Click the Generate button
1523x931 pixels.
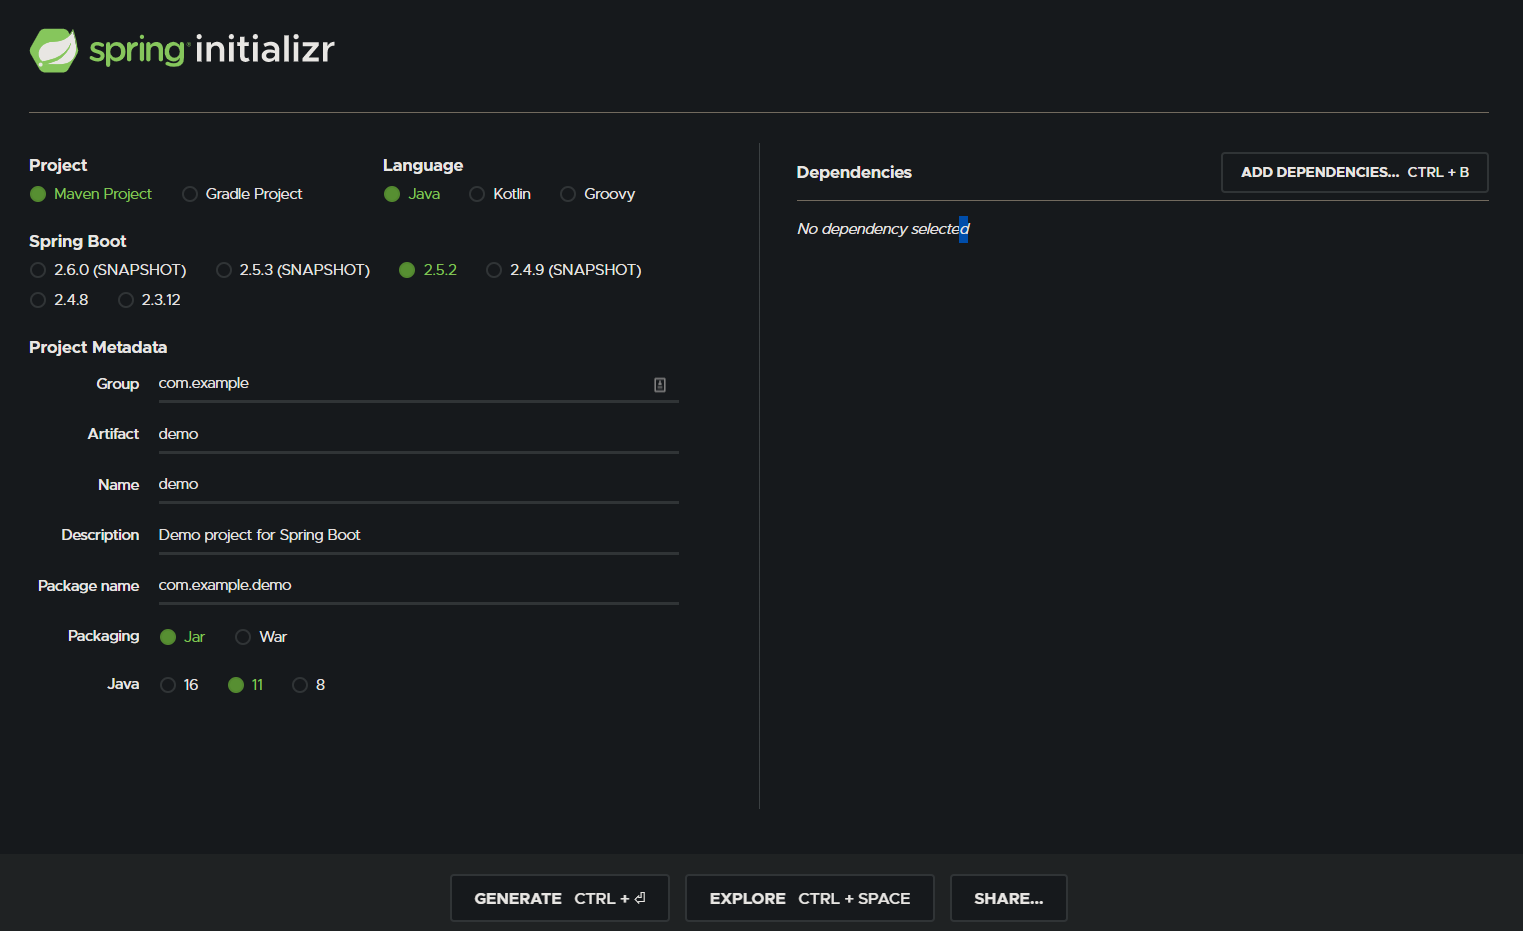(560, 898)
